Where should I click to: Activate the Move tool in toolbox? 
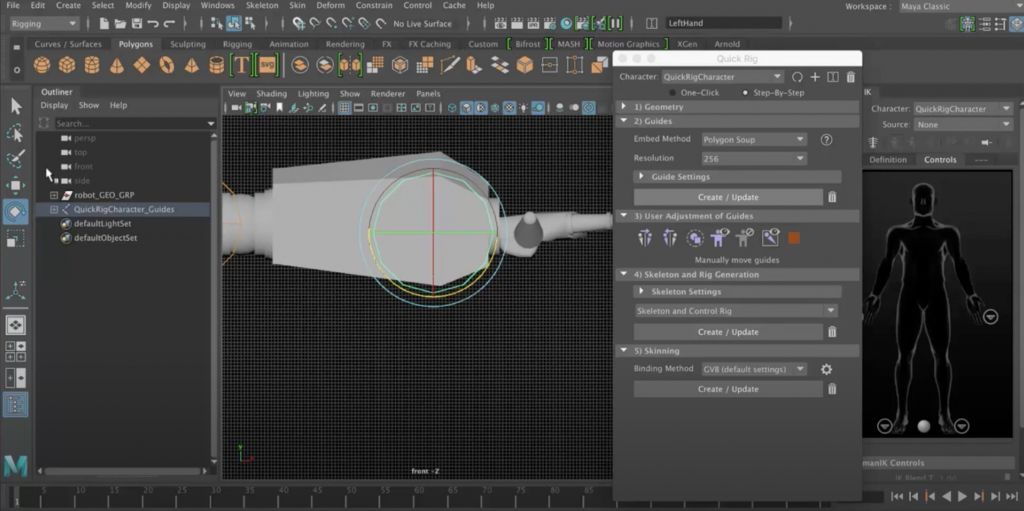[16, 186]
